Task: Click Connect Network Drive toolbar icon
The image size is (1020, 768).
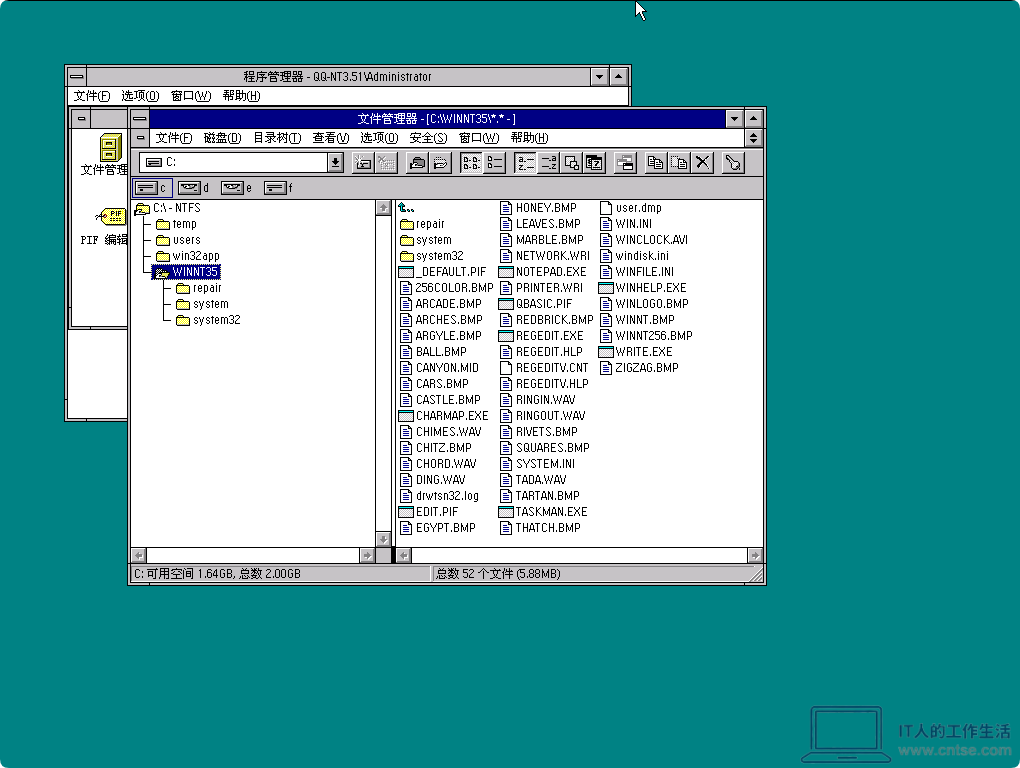Action: [x=363, y=163]
